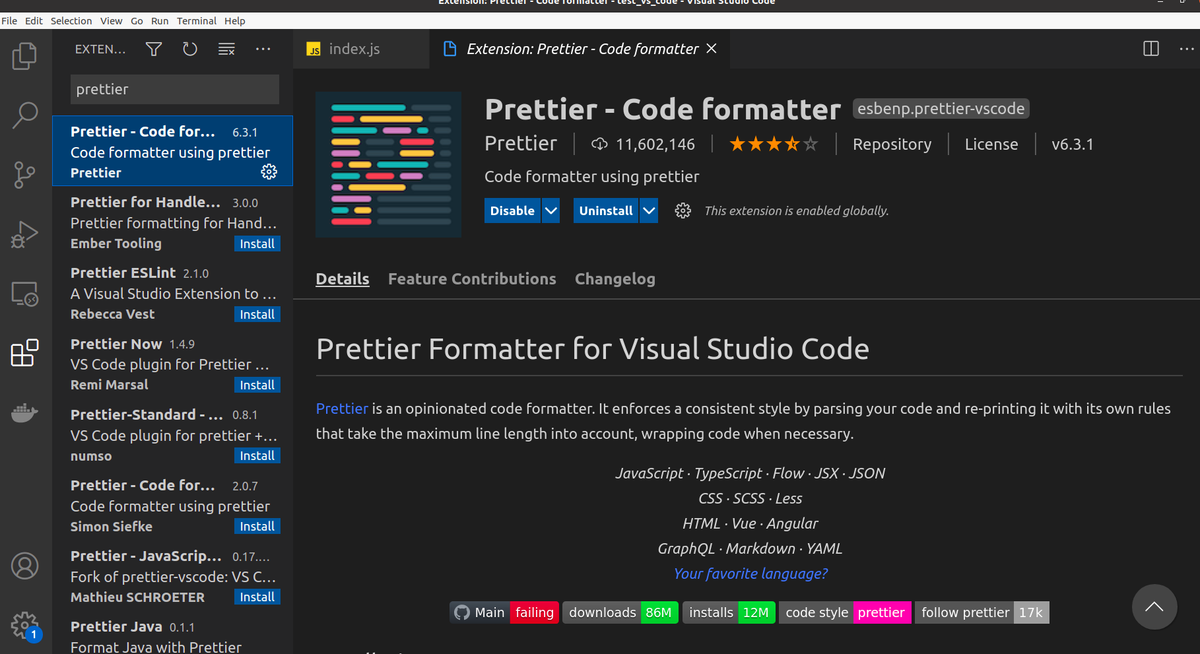Select the Extensions icon in the activity bar
Screen dimensions: 1200x654
24,353
